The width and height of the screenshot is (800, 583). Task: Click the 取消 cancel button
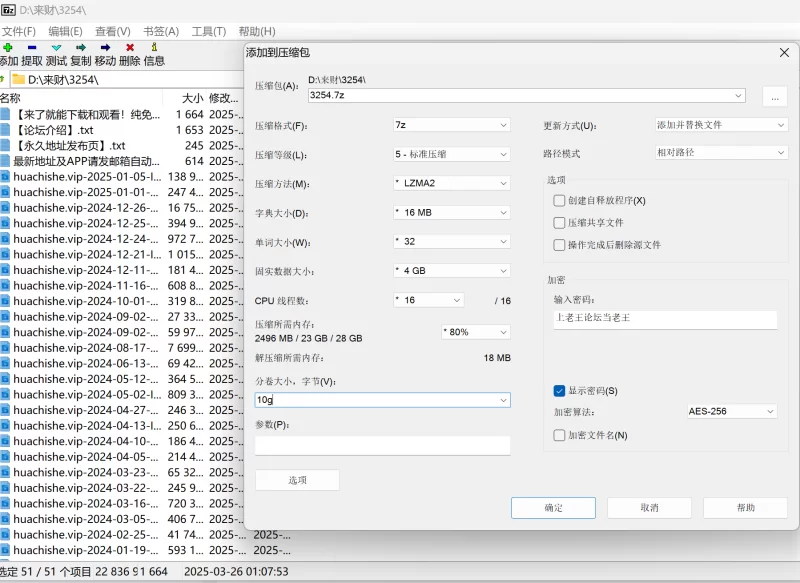649,508
